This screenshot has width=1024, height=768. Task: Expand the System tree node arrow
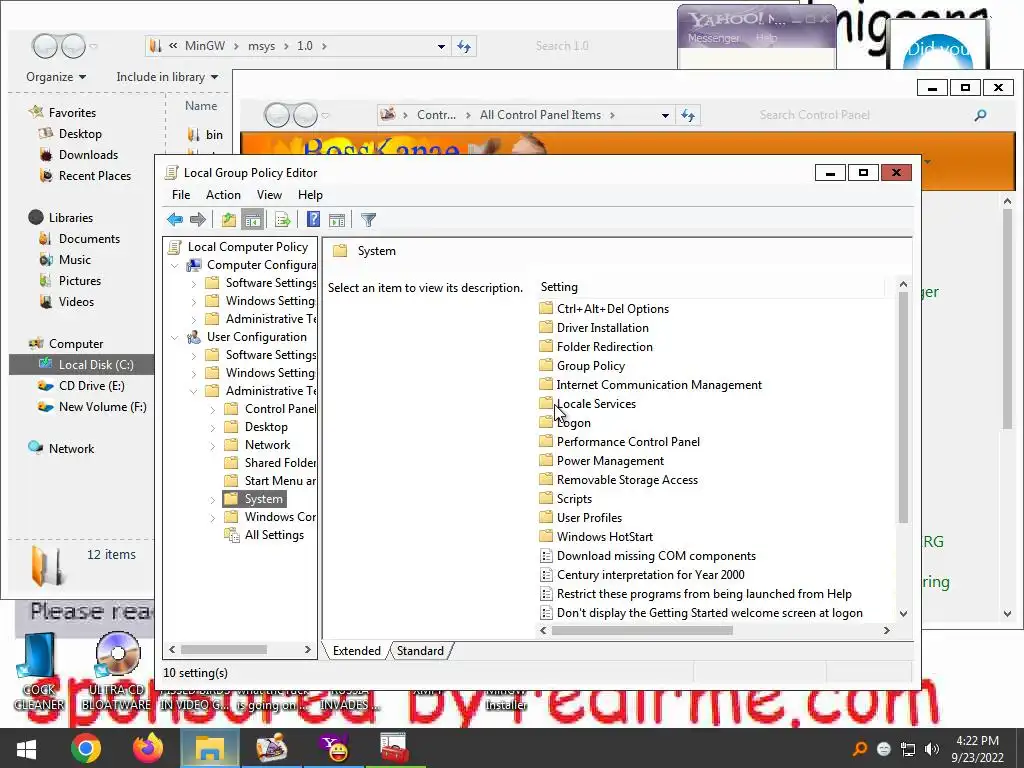tap(213, 500)
